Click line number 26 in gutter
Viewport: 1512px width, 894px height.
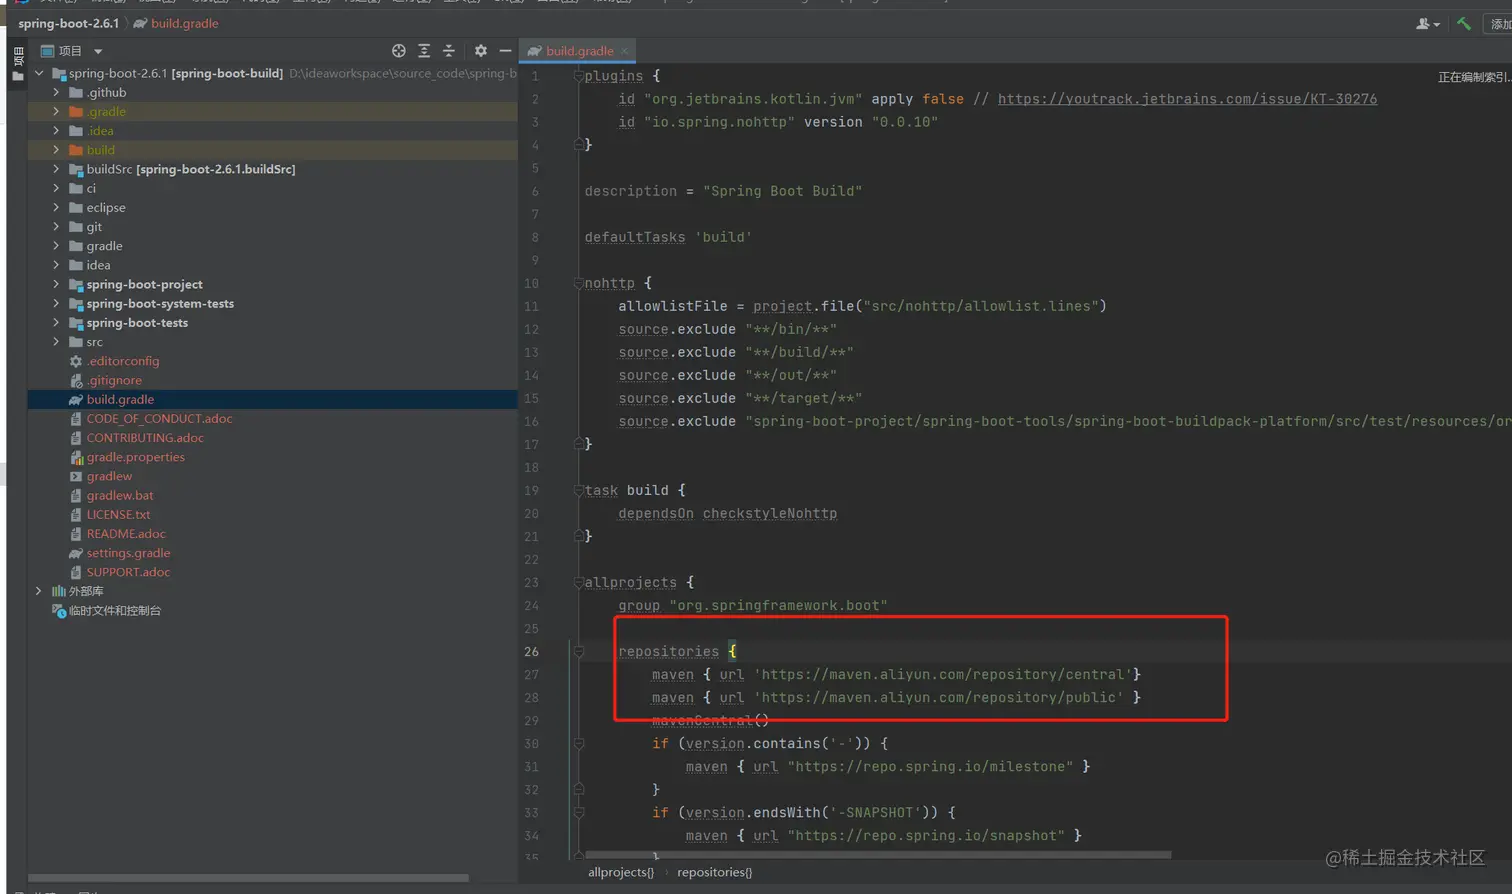(531, 651)
